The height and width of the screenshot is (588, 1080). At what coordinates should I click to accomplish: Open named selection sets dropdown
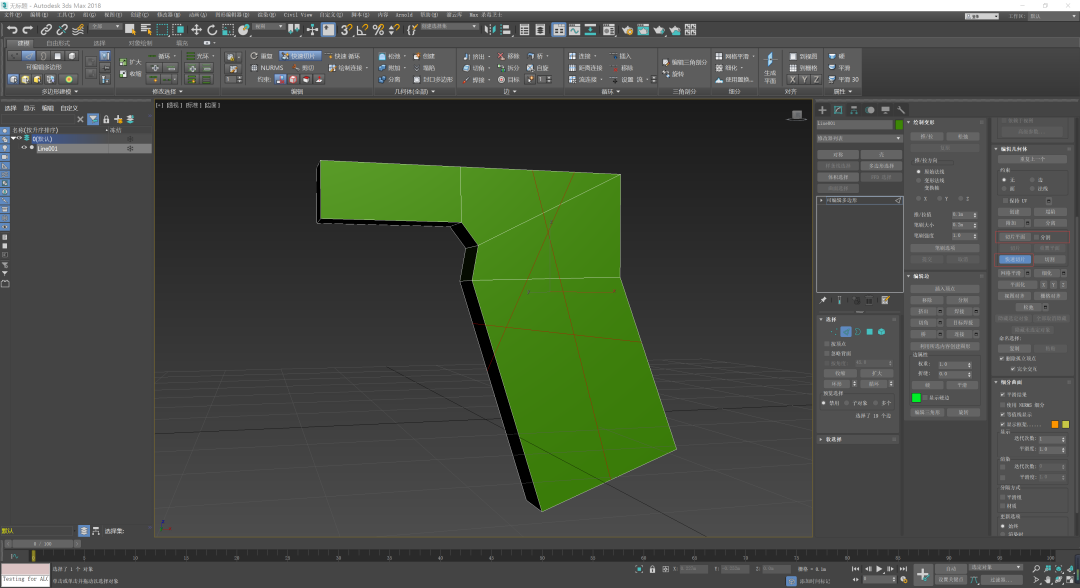pos(448,27)
